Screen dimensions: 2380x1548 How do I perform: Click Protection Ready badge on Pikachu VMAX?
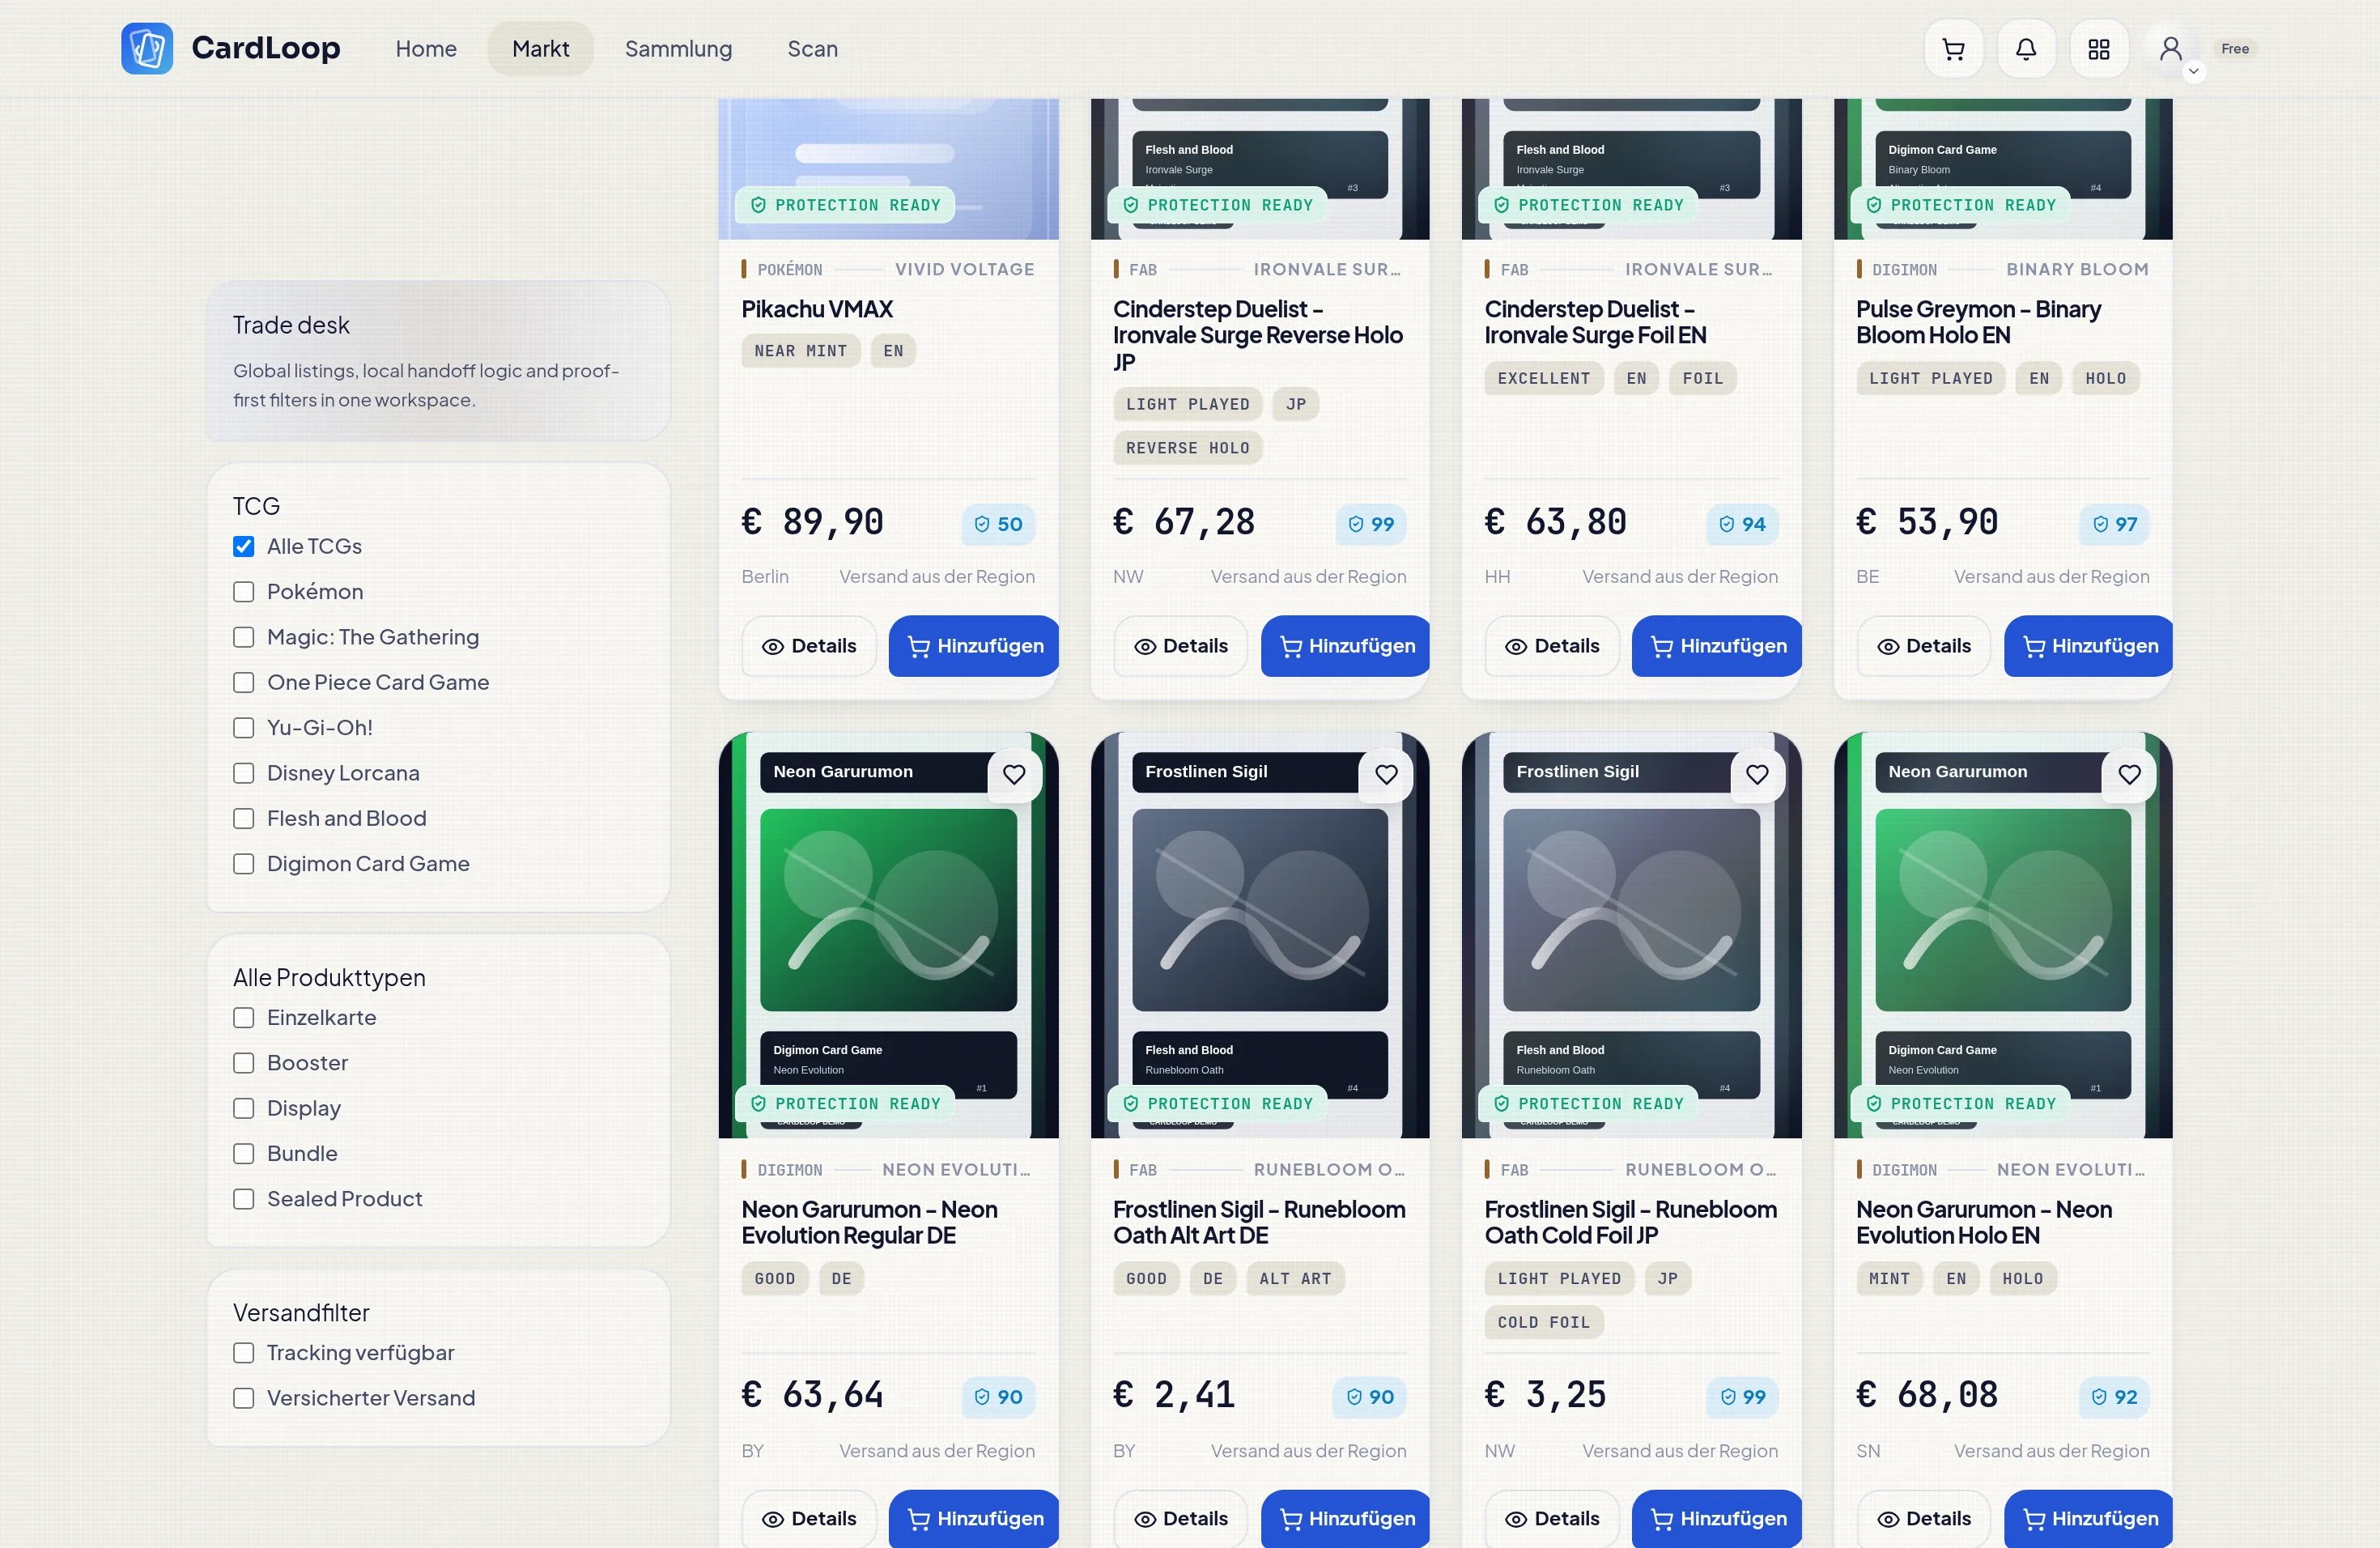845,205
